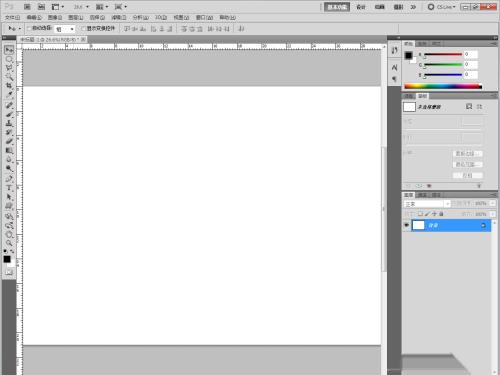Select the Crop tool
Viewport: 500px width, 375px height.
pyautogui.click(x=9, y=86)
